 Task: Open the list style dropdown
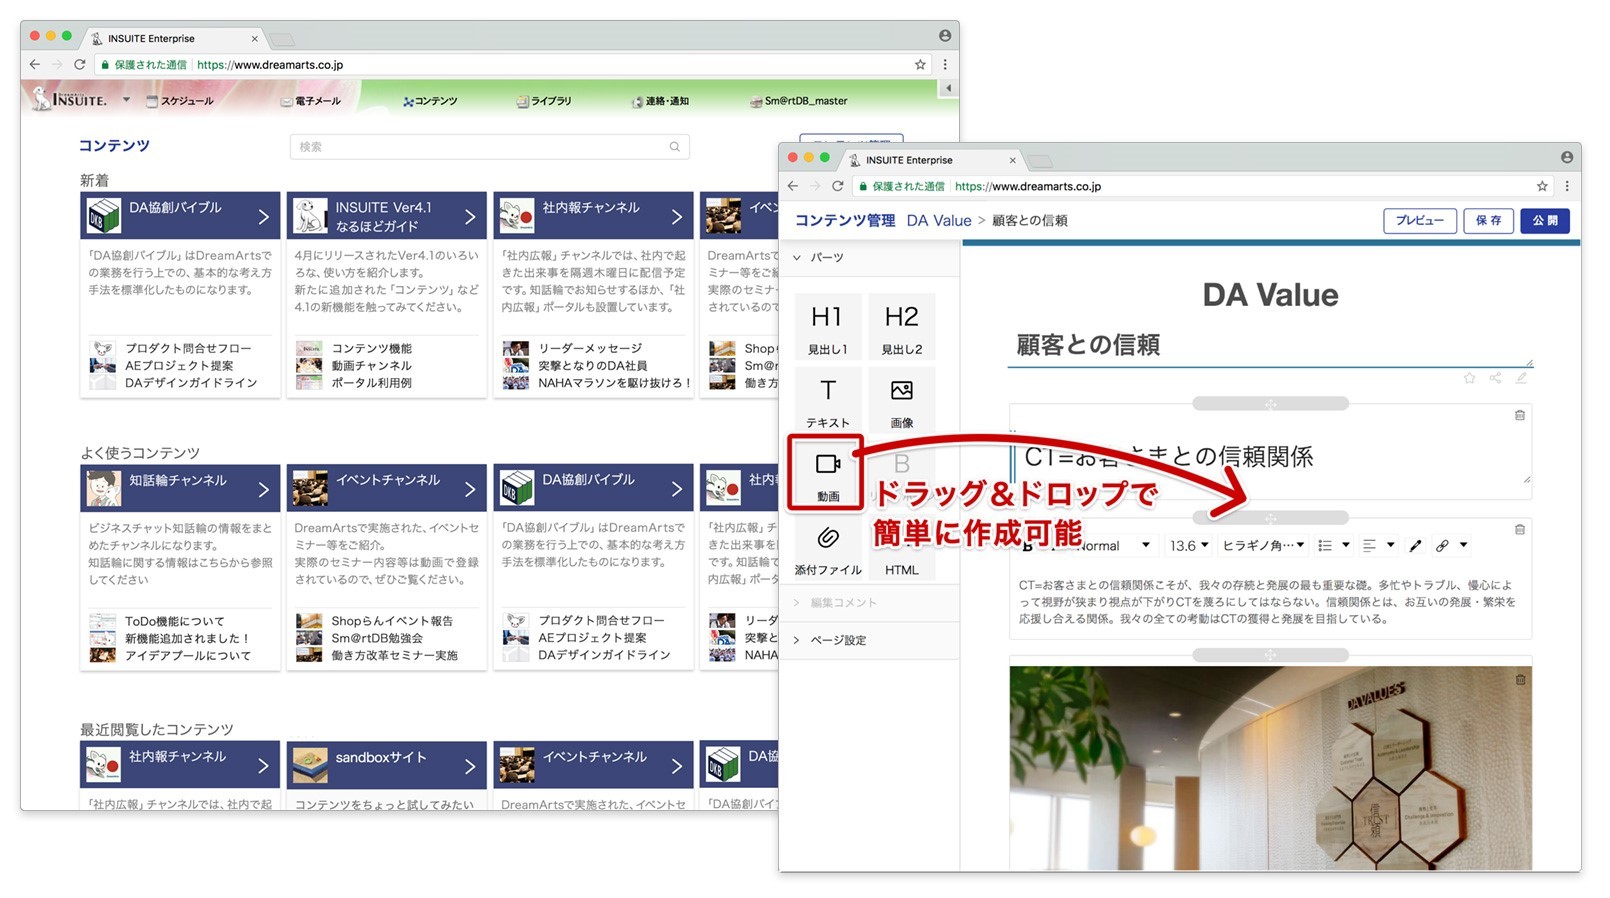click(x=1334, y=546)
